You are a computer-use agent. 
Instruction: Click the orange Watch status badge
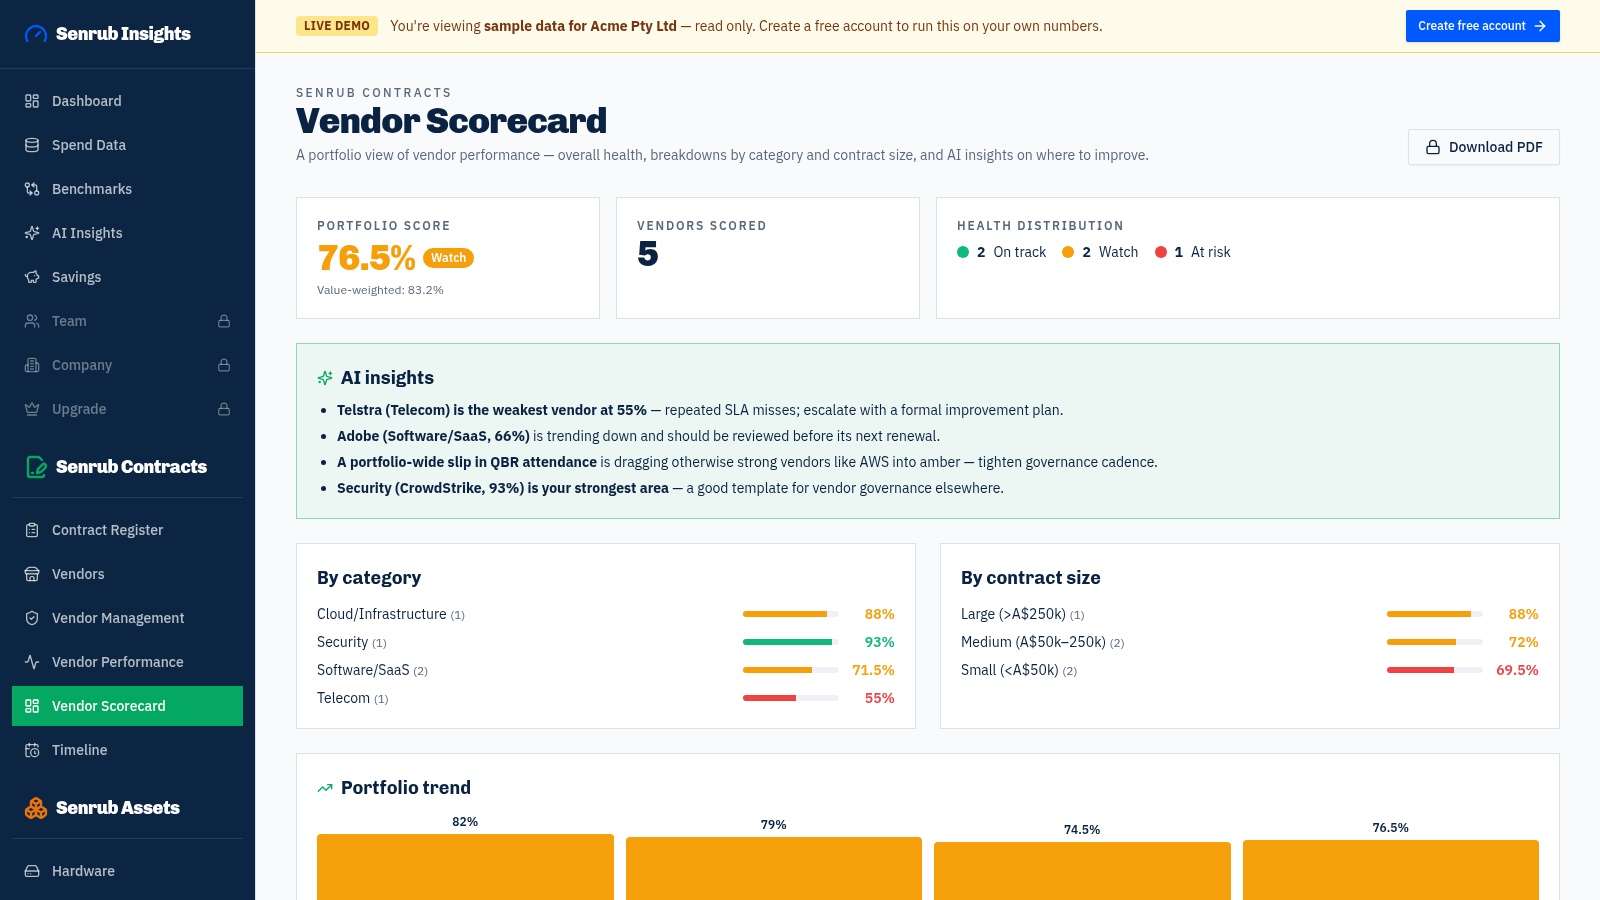coord(448,258)
